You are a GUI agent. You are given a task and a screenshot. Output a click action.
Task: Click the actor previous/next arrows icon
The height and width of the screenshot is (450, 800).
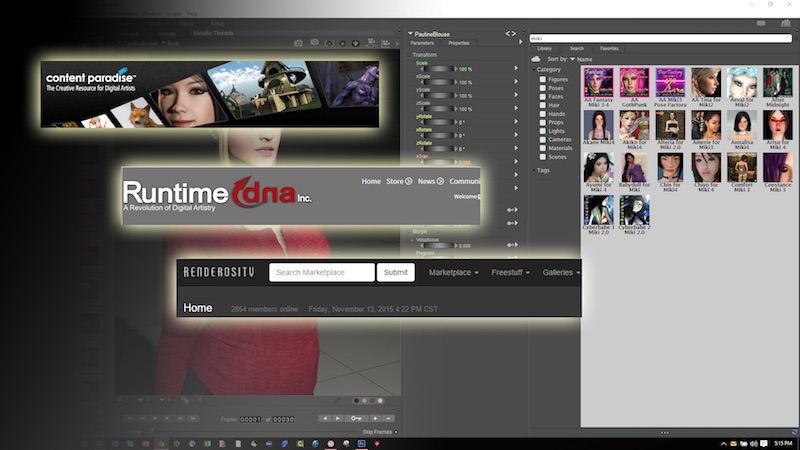pos(510,34)
